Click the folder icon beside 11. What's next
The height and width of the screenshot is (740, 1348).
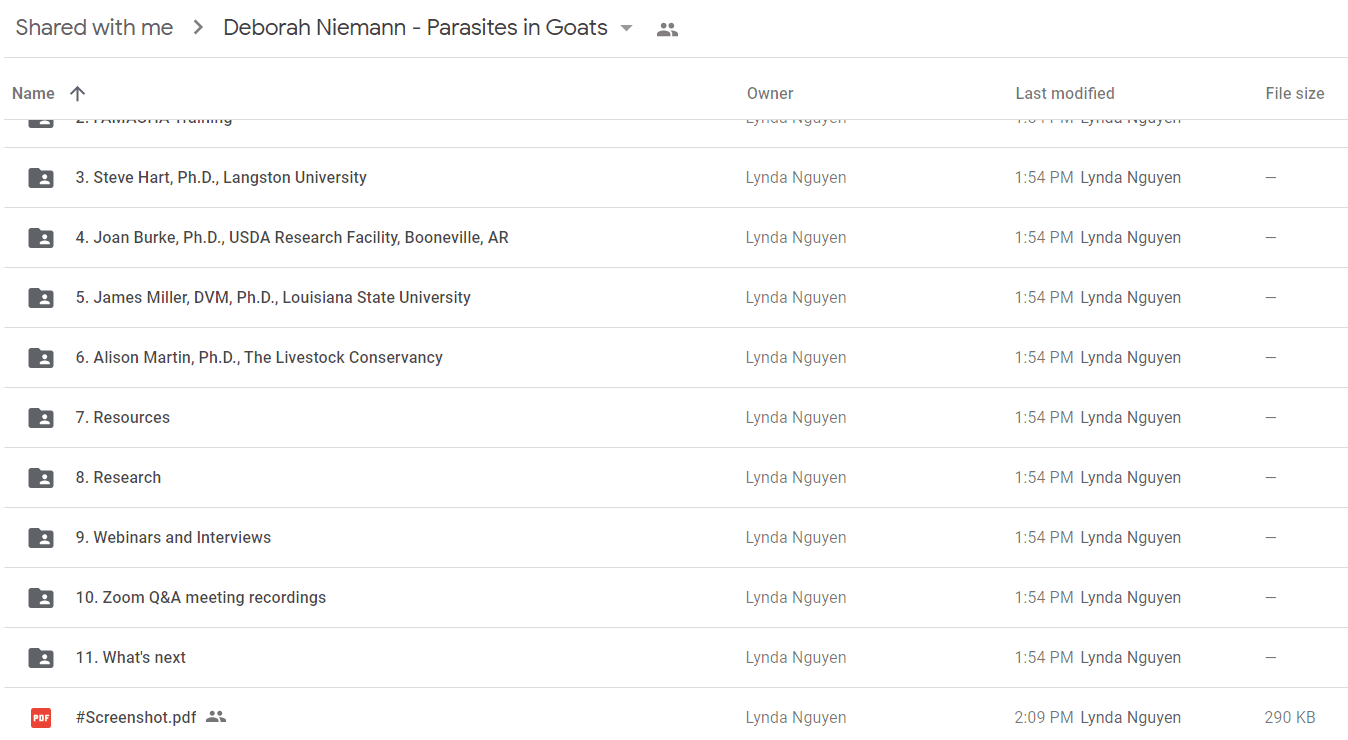coord(41,658)
